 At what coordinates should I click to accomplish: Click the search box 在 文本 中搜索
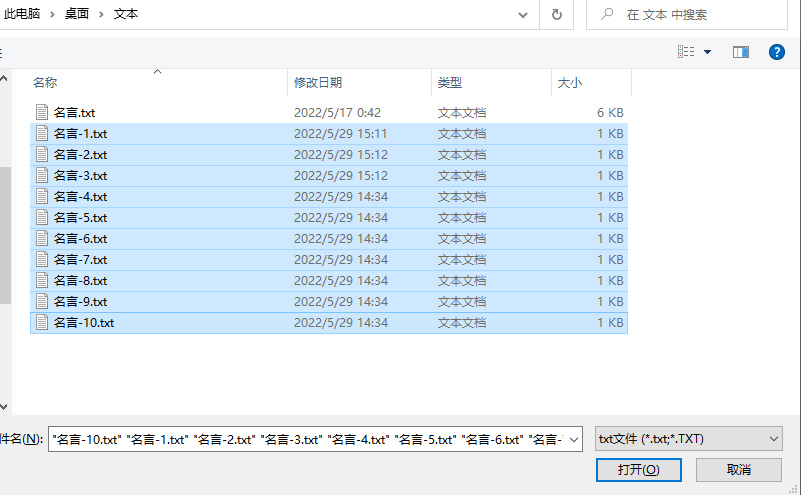687,14
